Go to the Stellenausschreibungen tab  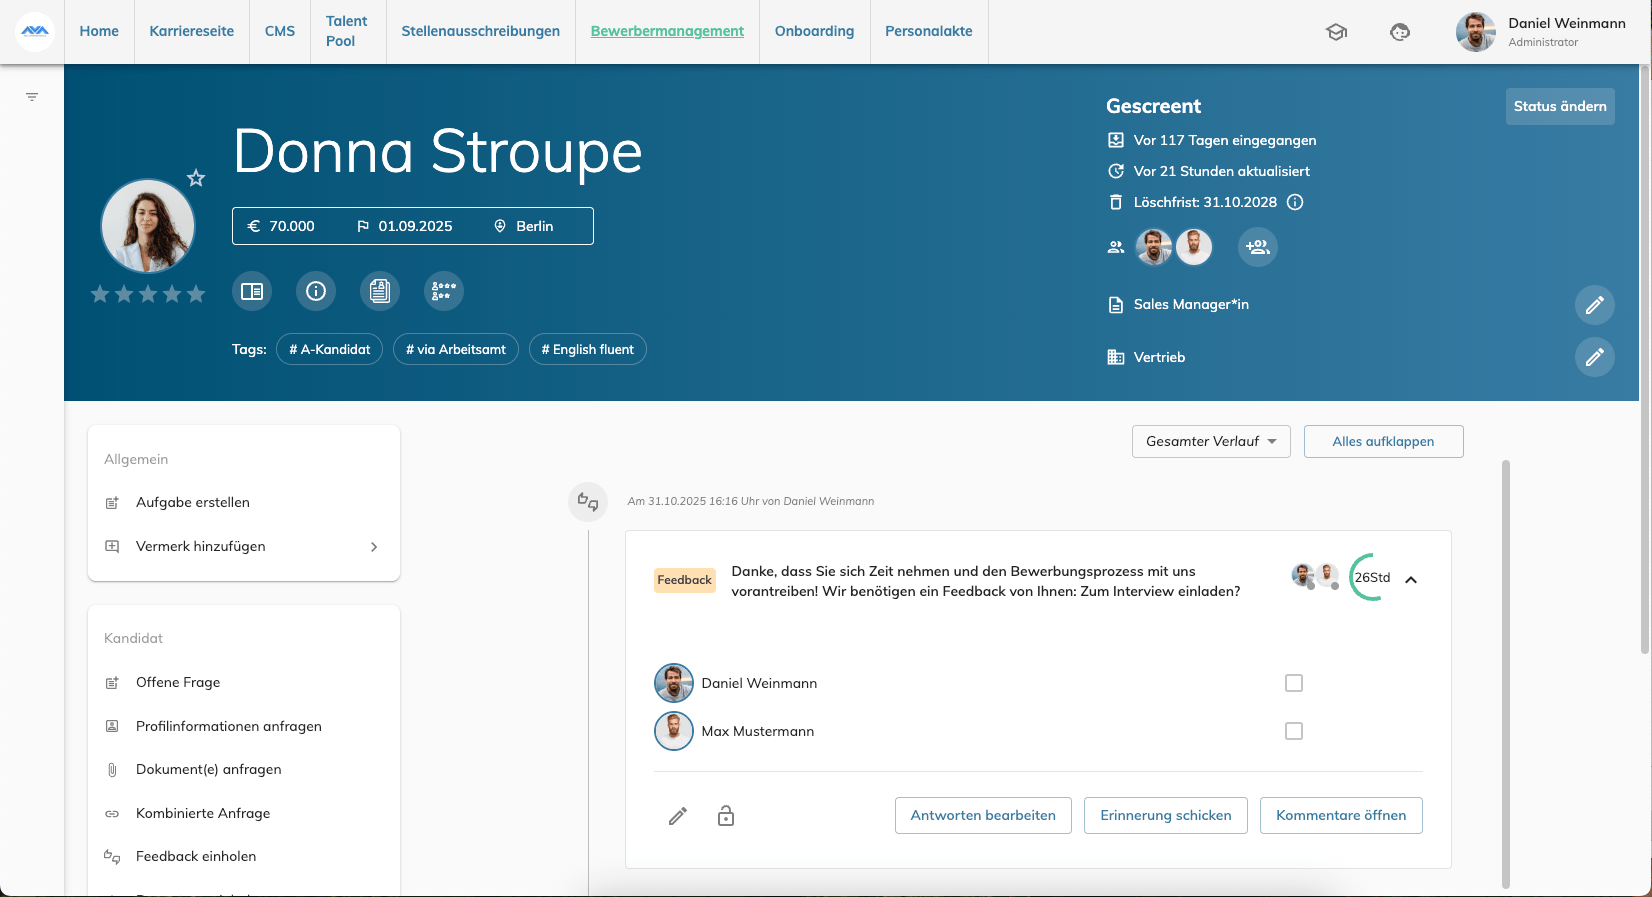[480, 31]
